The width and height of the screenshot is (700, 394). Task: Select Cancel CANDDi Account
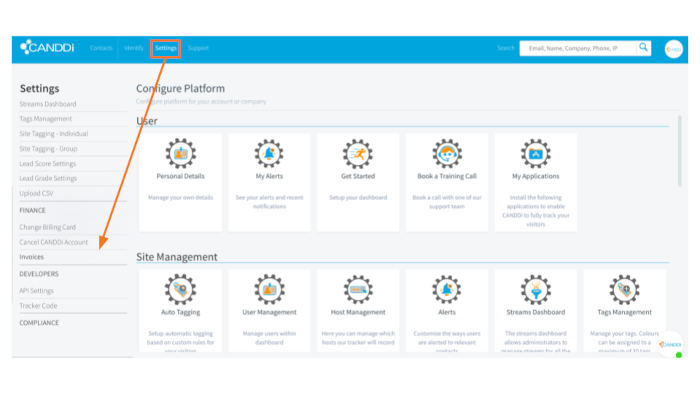[54, 242]
